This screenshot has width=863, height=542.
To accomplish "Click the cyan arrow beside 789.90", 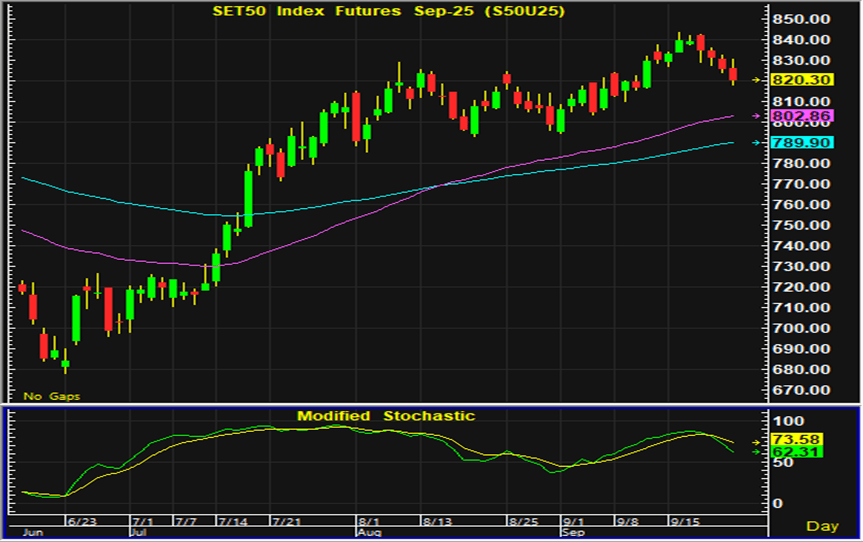I will tap(753, 142).
